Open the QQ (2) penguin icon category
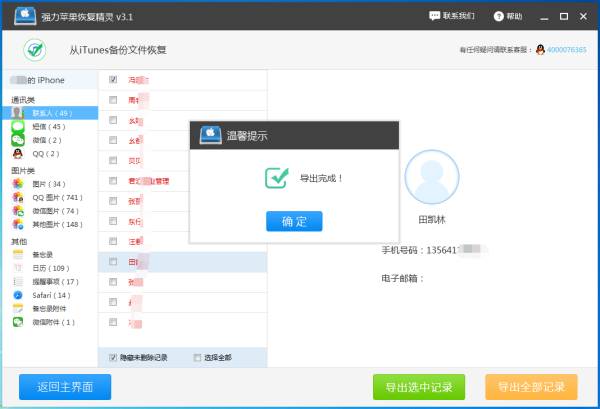 pyautogui.click(x=18, y=154)
